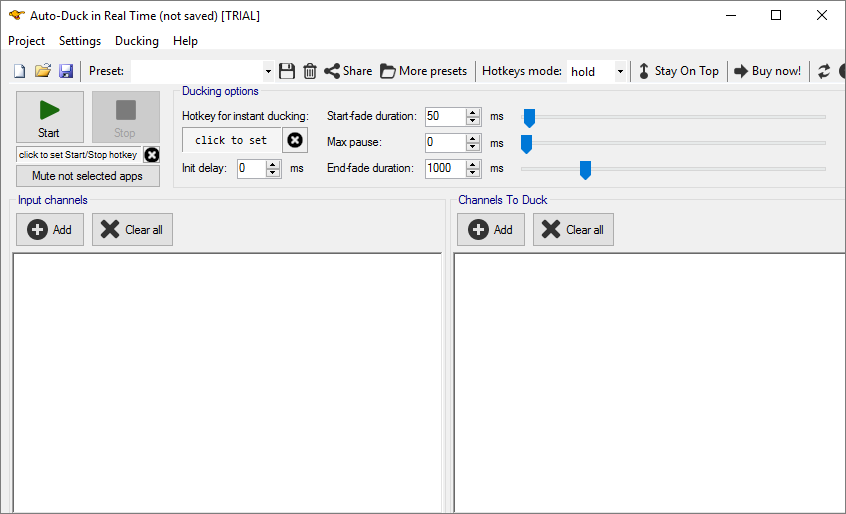The height and width of the screenshot is (514, 846).
Task: Decrease Init delay with the down arrow
Action: point(273,173)
